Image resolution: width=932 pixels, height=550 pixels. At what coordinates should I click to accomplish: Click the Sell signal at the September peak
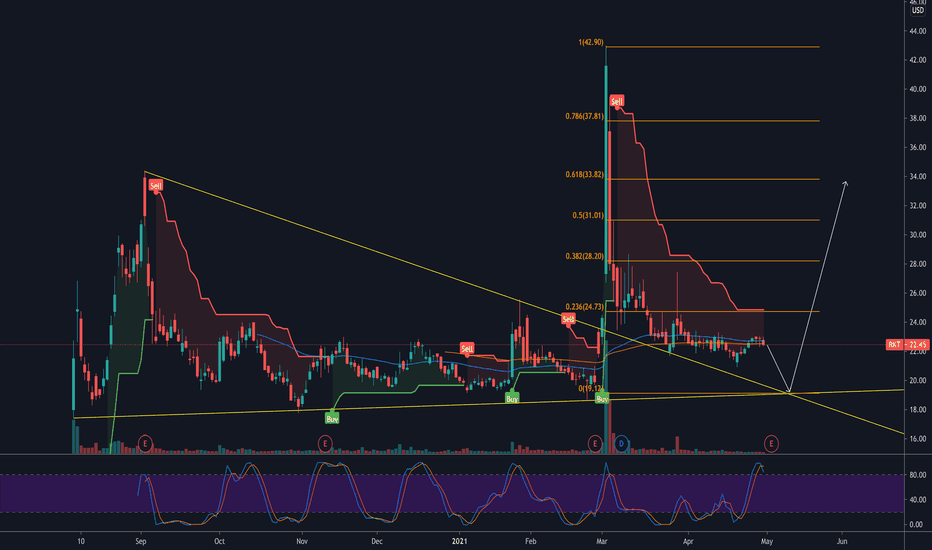(x=156, y=186)
